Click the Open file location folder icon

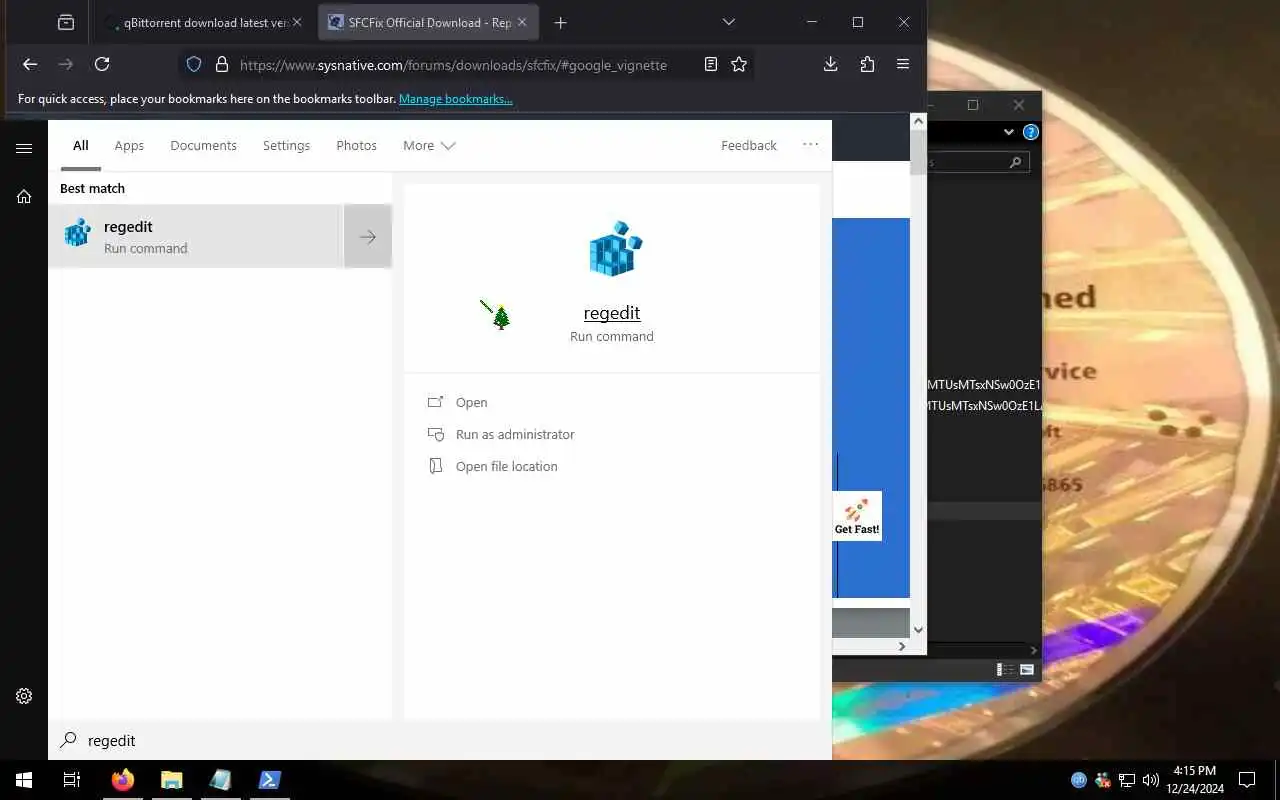click(x=435, y=466)
